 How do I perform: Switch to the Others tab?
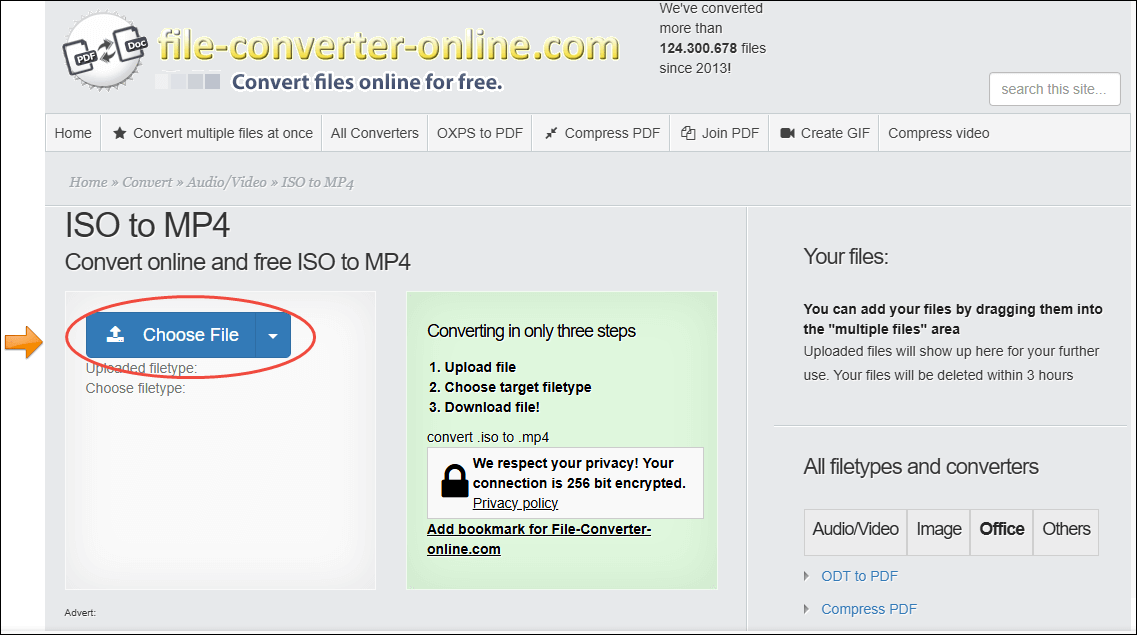point(1066,532)
